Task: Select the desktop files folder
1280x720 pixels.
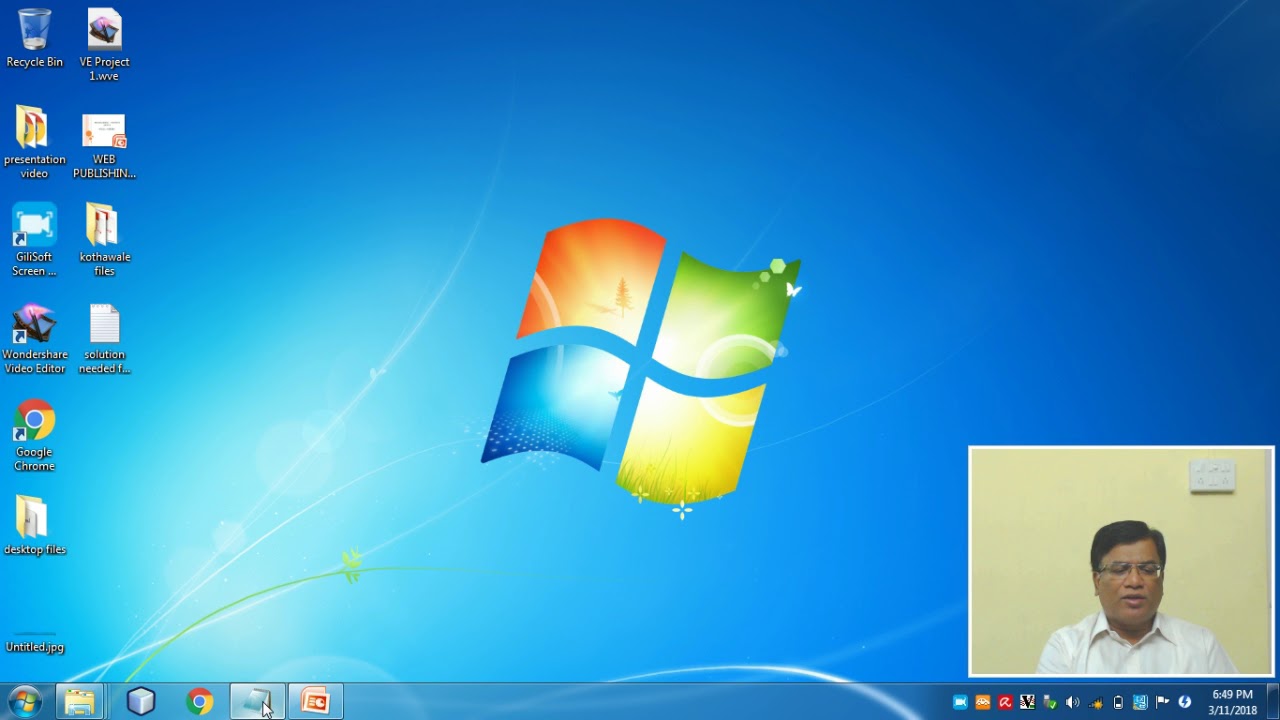Action: pyautogui.click(x=34, y=526)
